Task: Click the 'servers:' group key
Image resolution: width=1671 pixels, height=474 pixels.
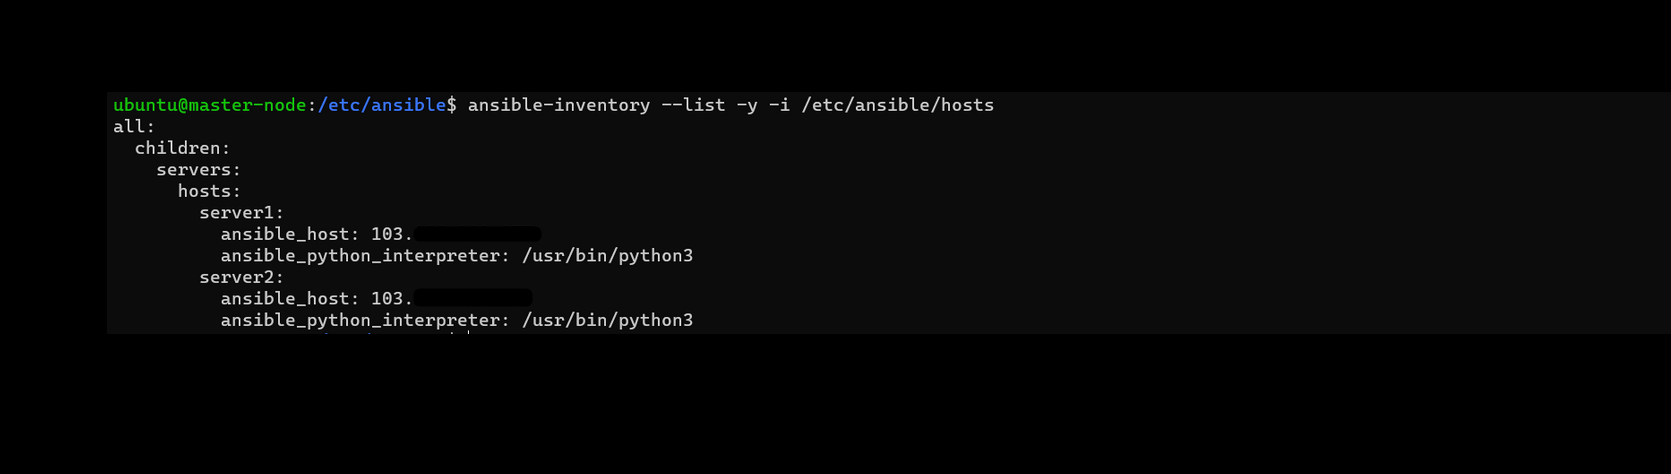Action: pos(198,170)
